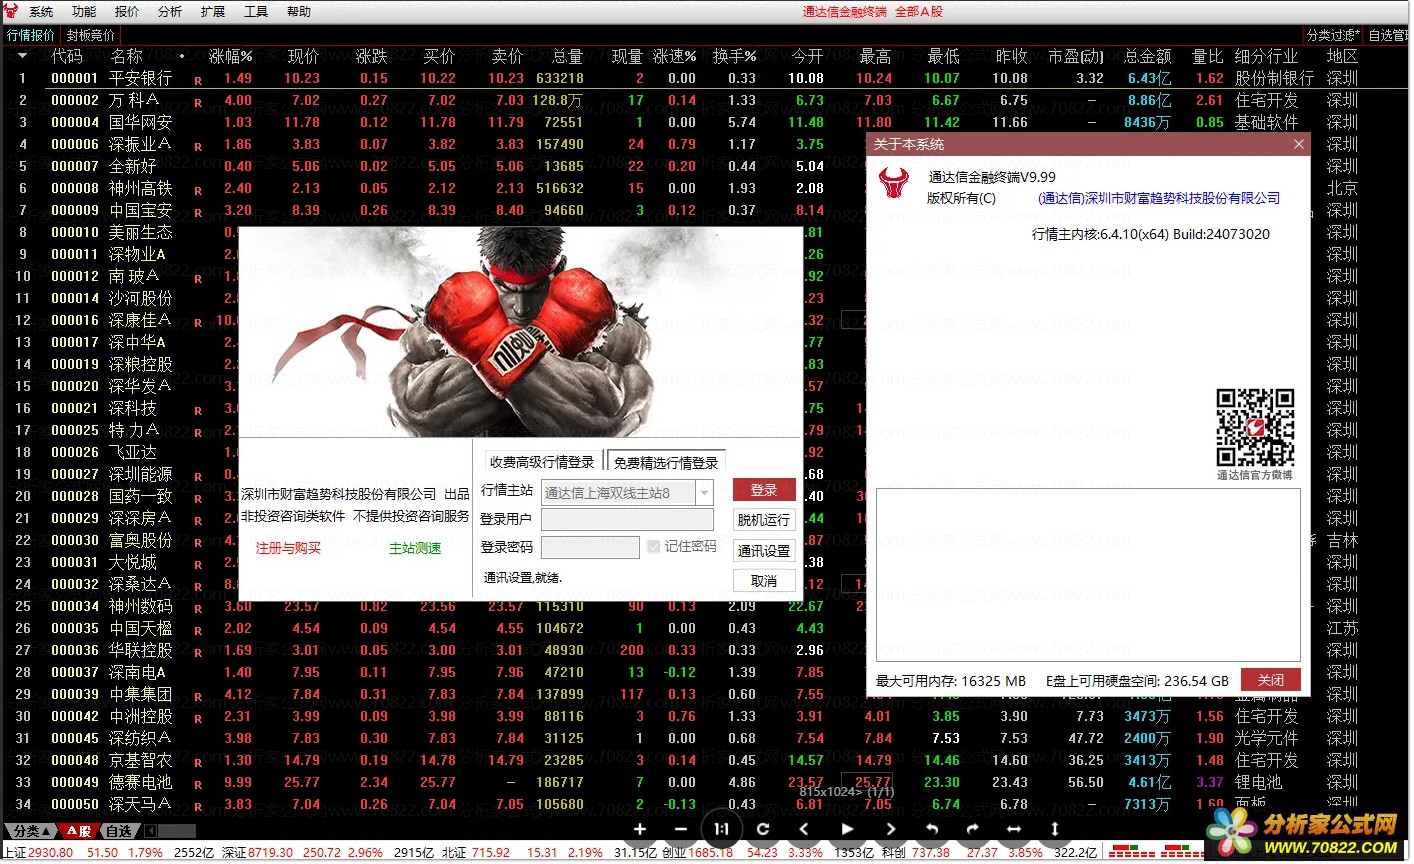Click the 通讯设置 button
The image size is (1414, 864).
[764, 551]
